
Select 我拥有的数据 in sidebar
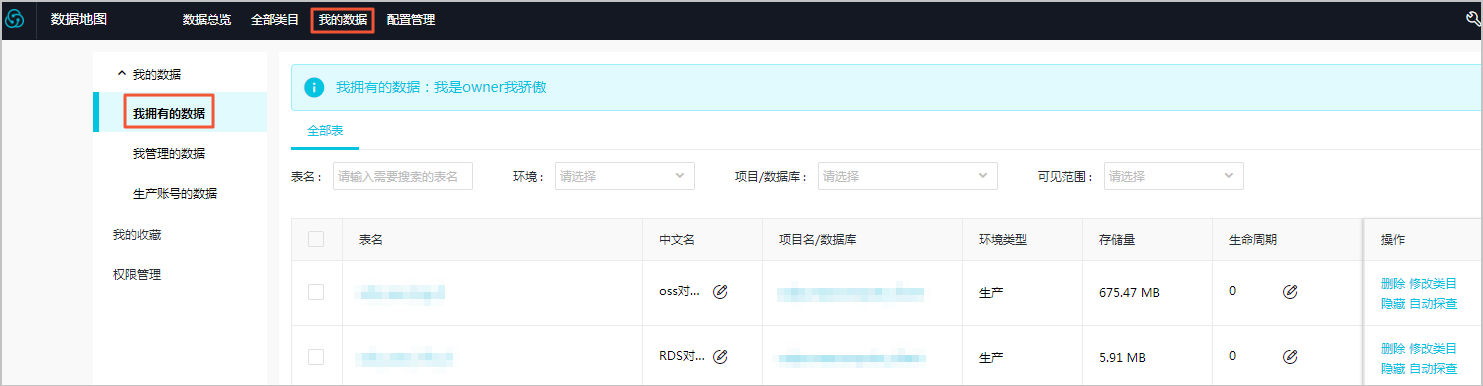(169, 113)
